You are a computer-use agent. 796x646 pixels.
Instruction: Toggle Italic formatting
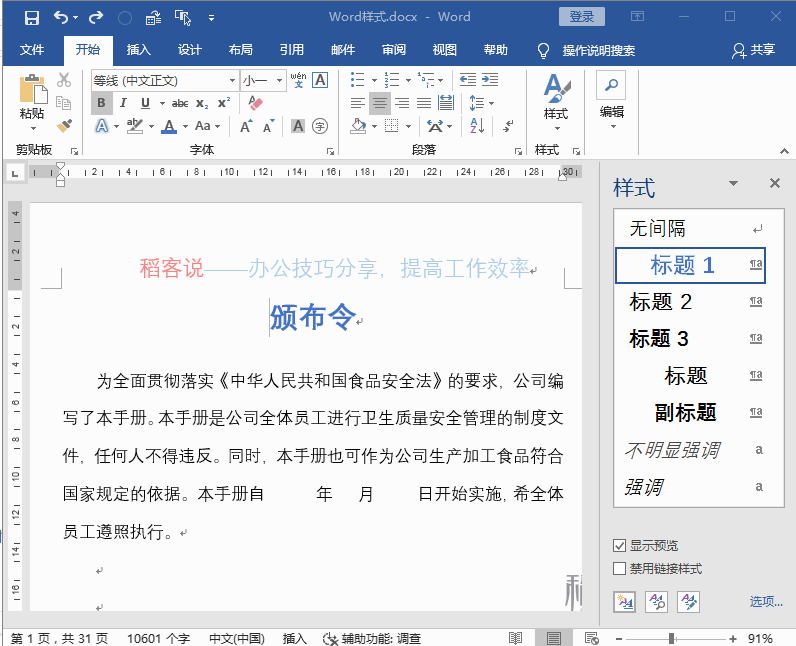coord(123,103)
